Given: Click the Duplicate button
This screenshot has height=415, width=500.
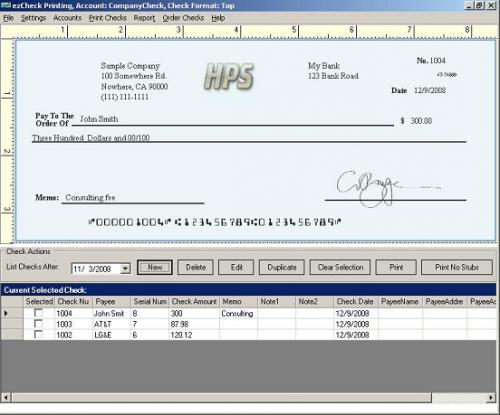Looking at the screenshot, I should click(x=282, y=267).
